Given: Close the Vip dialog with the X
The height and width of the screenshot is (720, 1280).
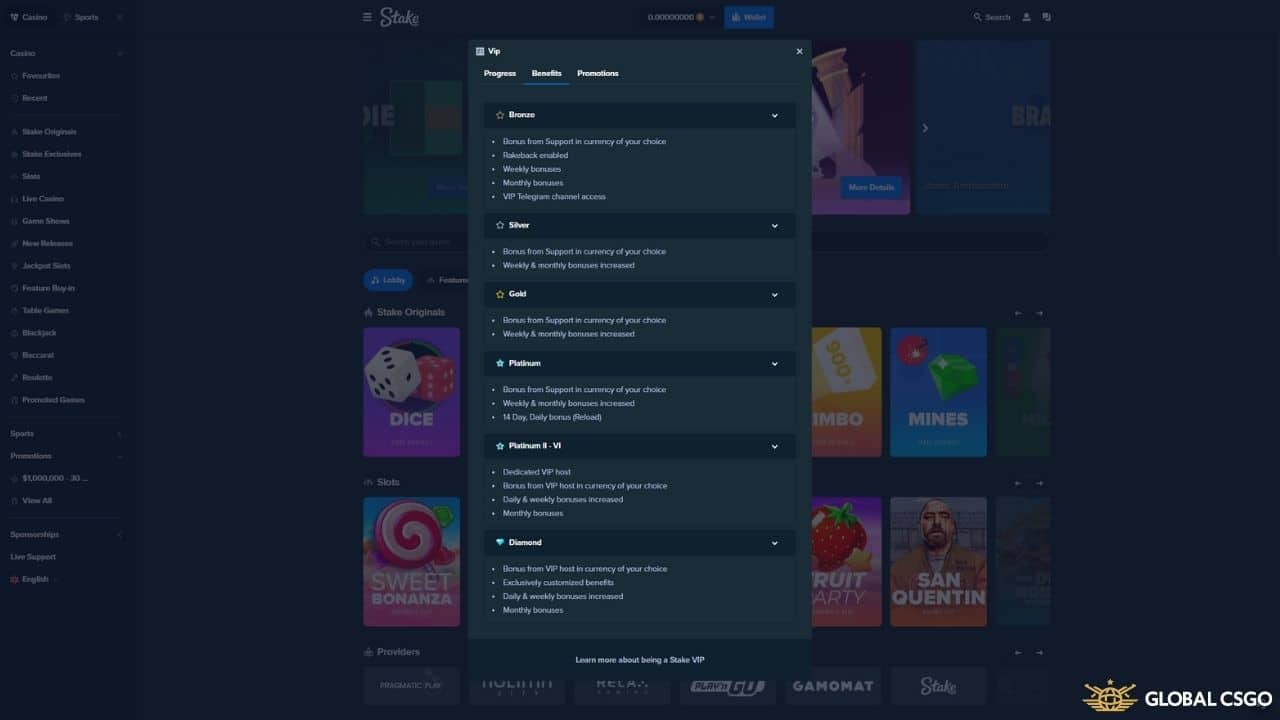Looking at the screenshot, I should click(x=799, y=51).
